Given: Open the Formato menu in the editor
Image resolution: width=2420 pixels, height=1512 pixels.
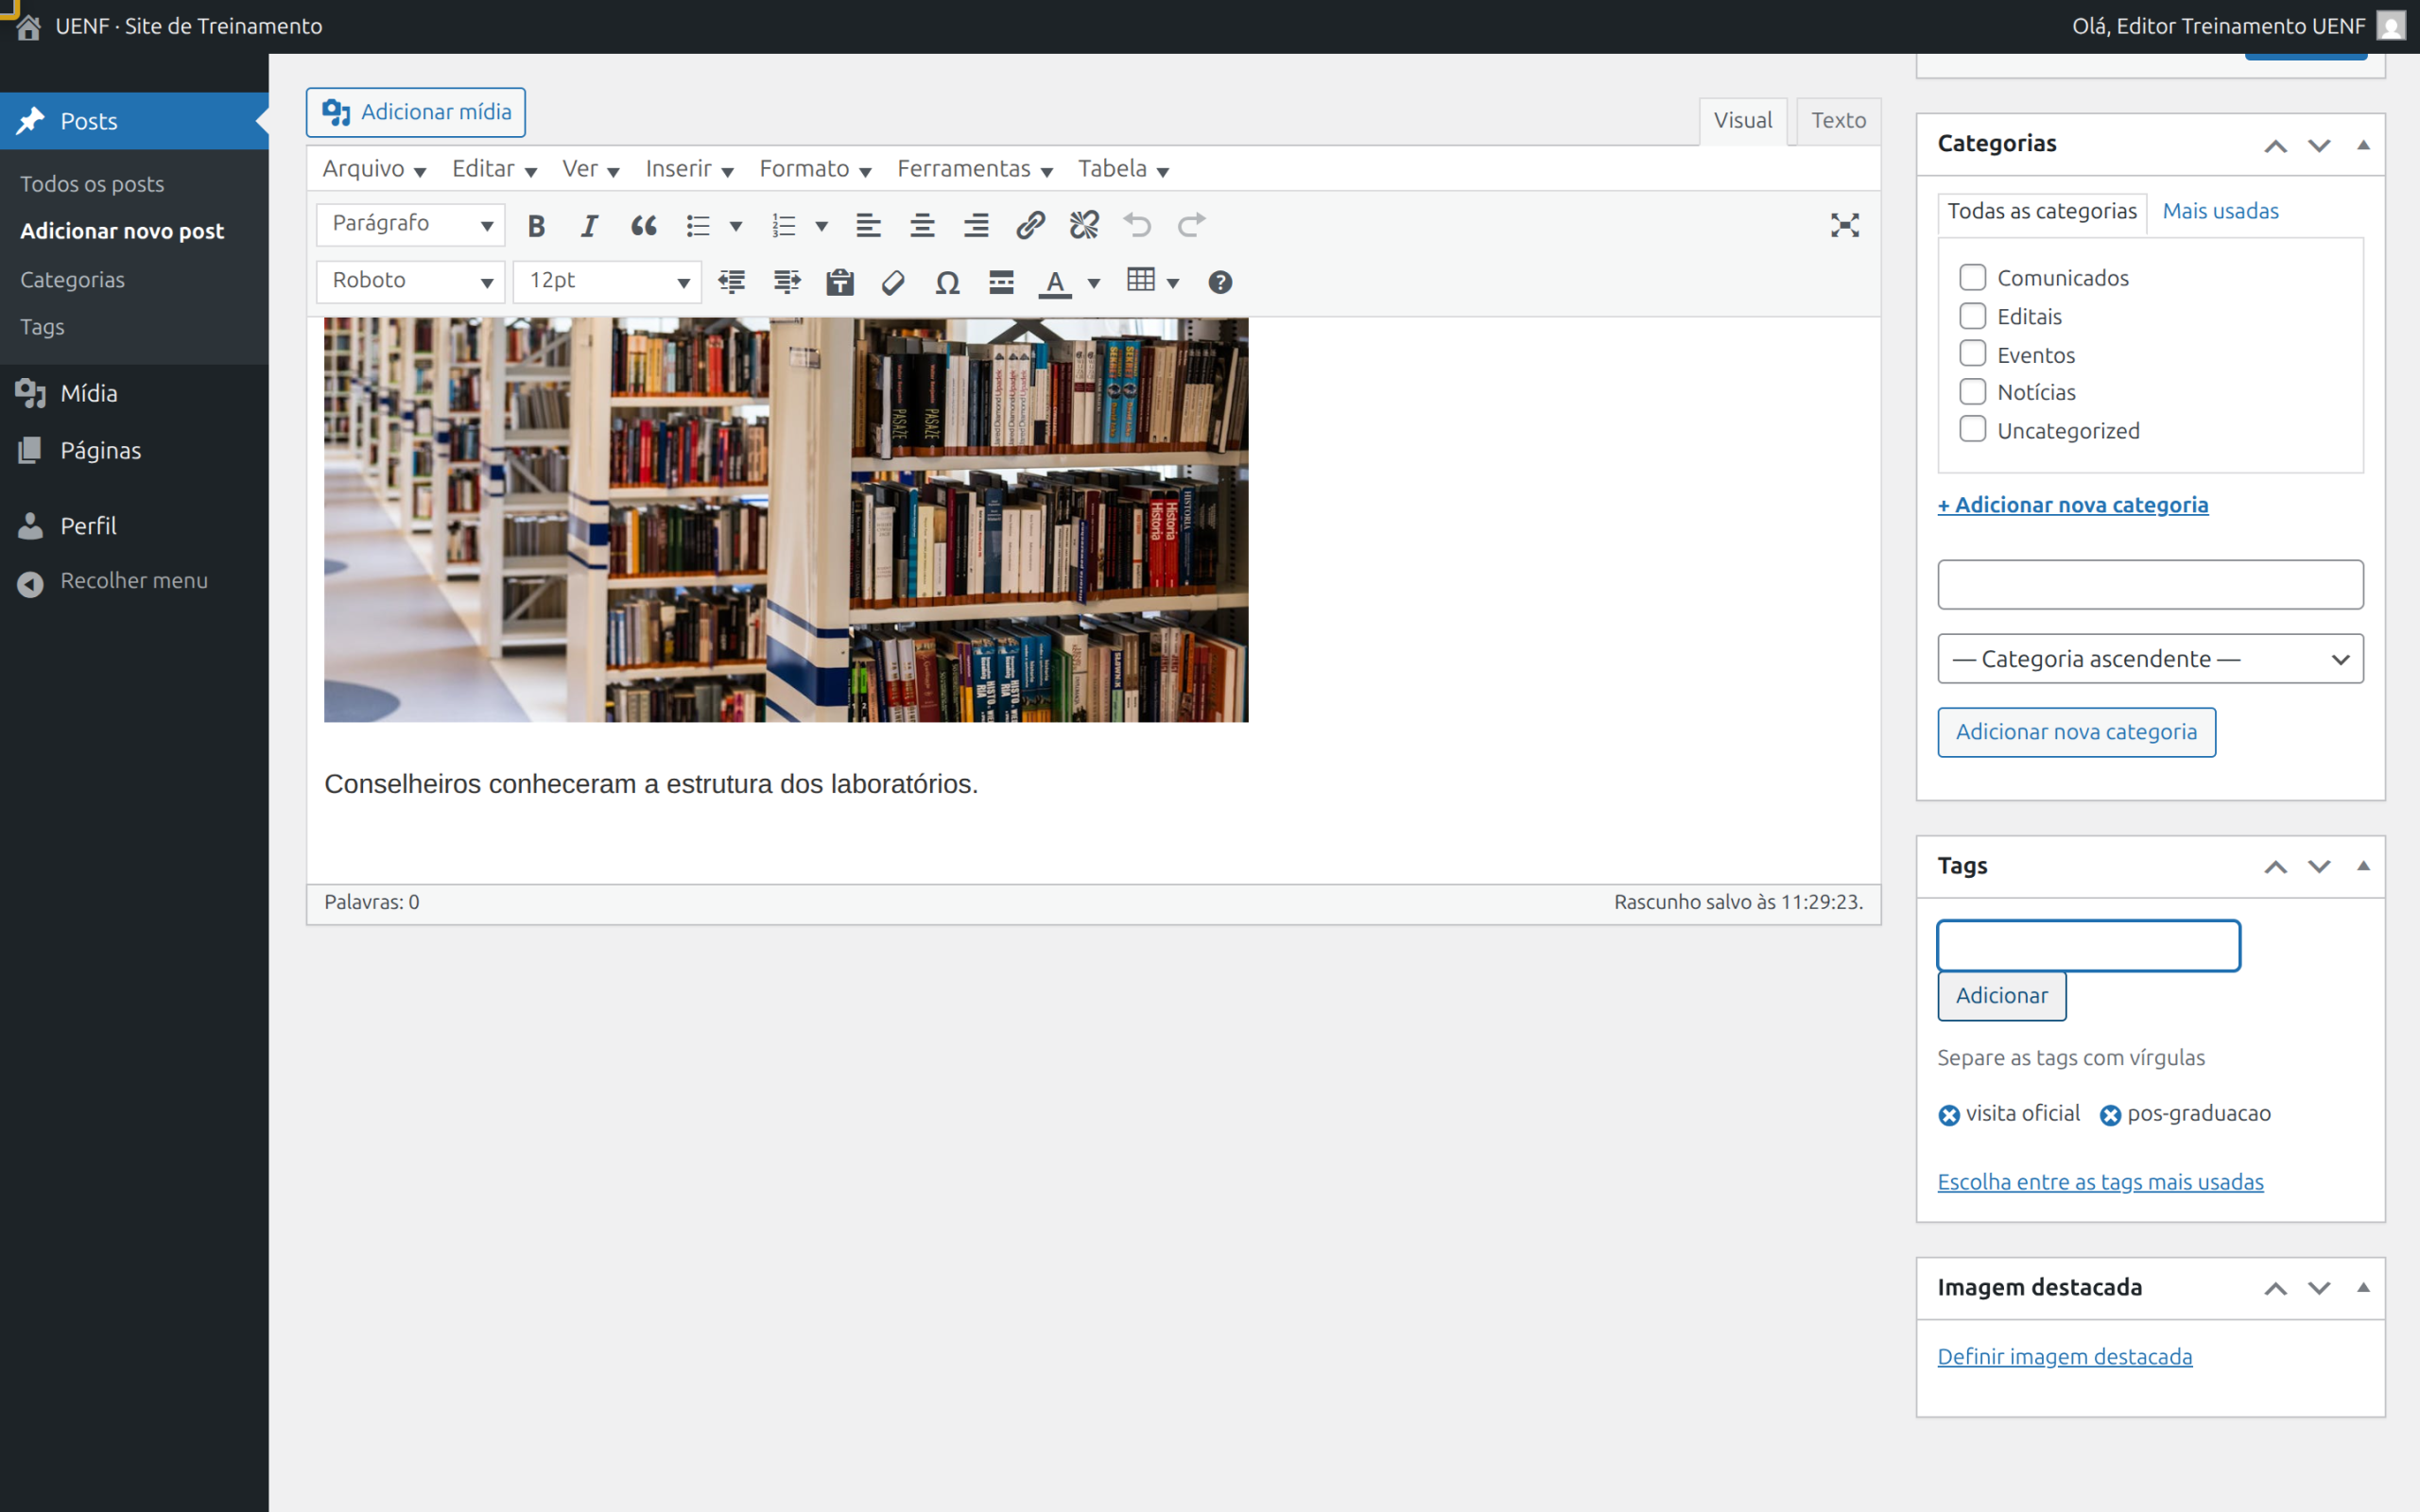Looking at the screenshot, I should click(x=814, y=169).
